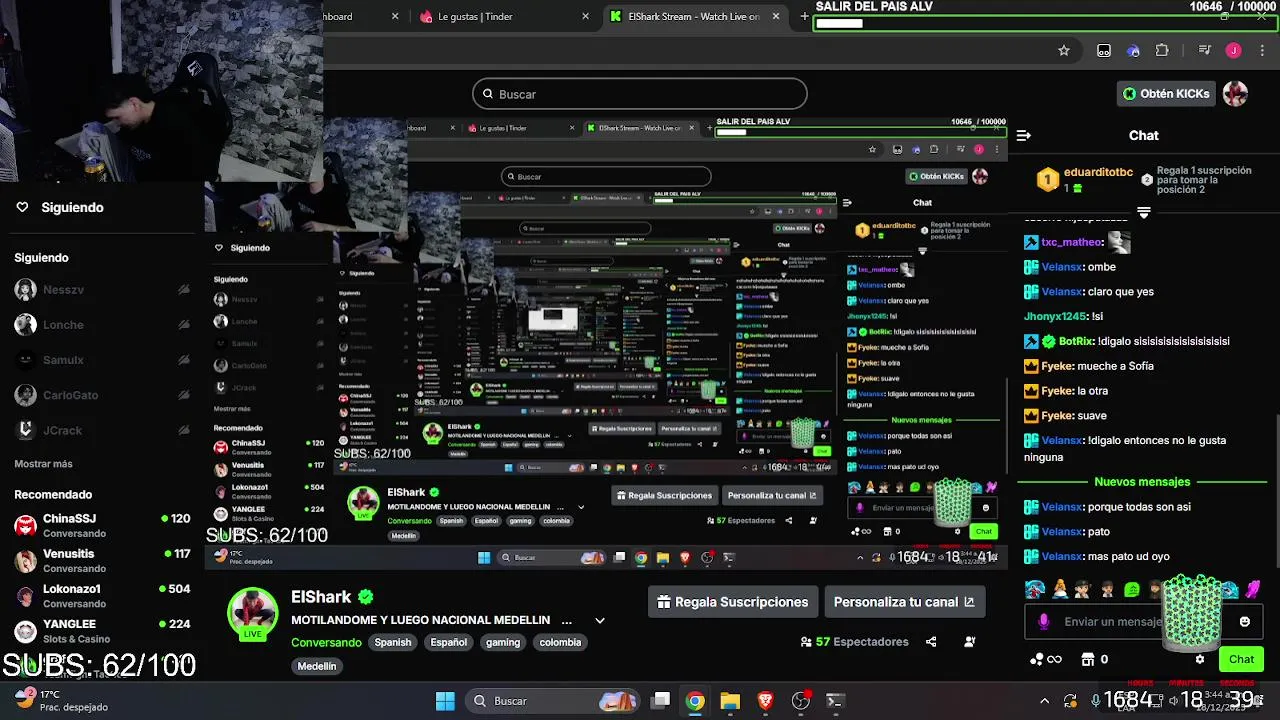Close the Le gustas Tinder tab
The width and height of the screenshot is (1280, 720).
tap(587, 16)
